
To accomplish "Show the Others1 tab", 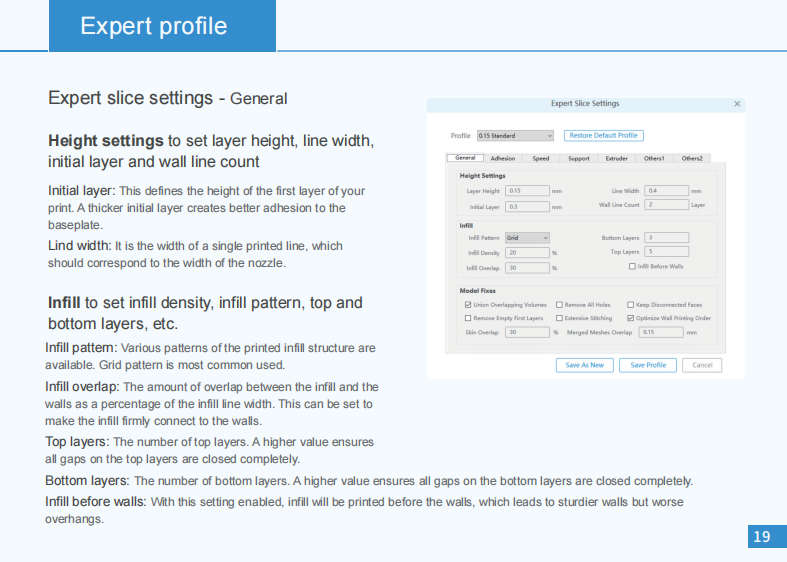I will pyautogui.click(x=654, y=158).
